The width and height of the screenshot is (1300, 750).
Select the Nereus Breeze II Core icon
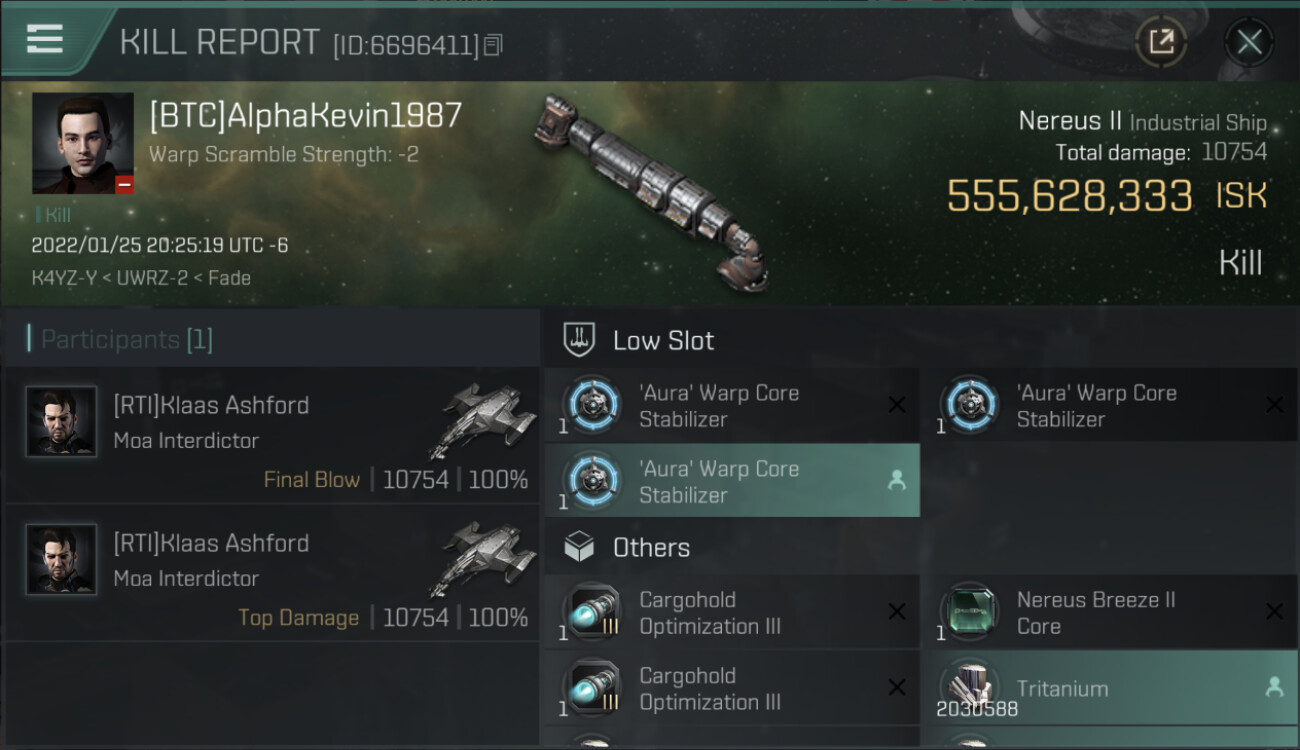(969, 612)
